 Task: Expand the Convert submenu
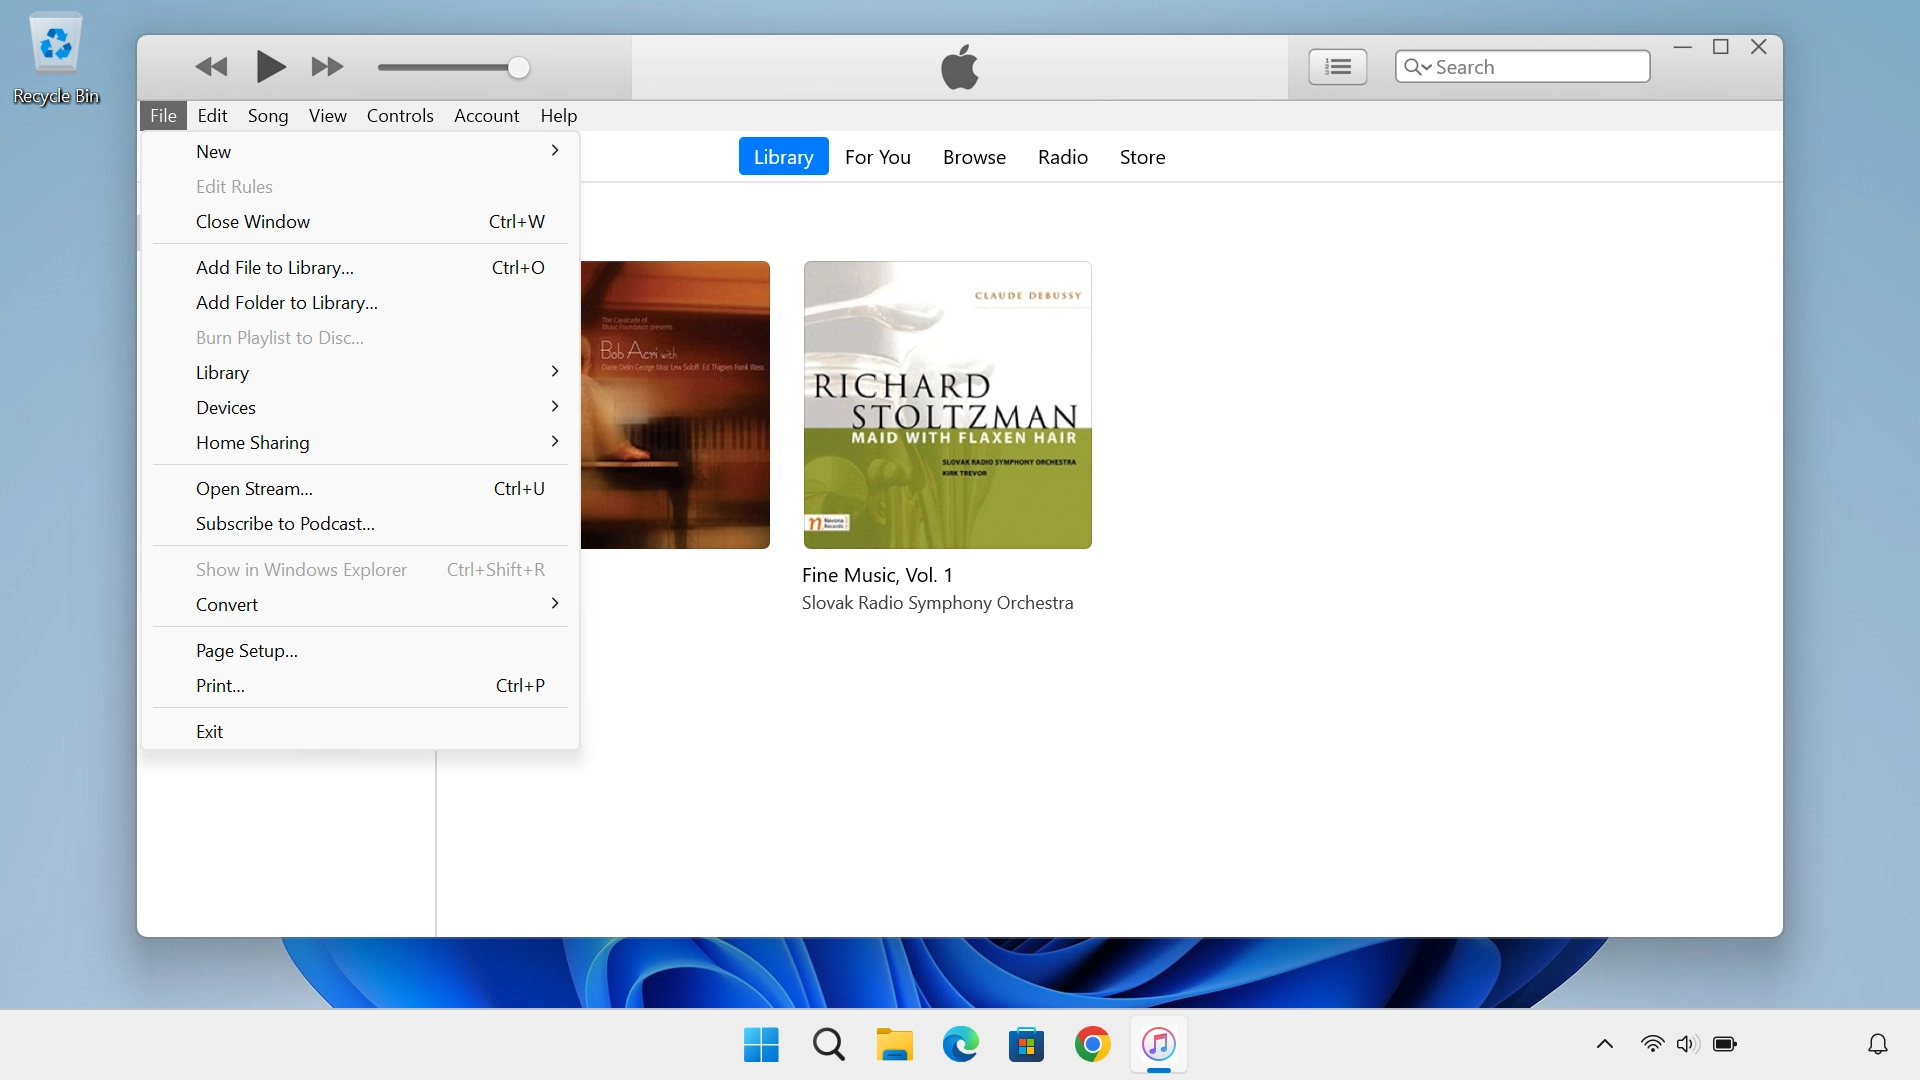227,604
